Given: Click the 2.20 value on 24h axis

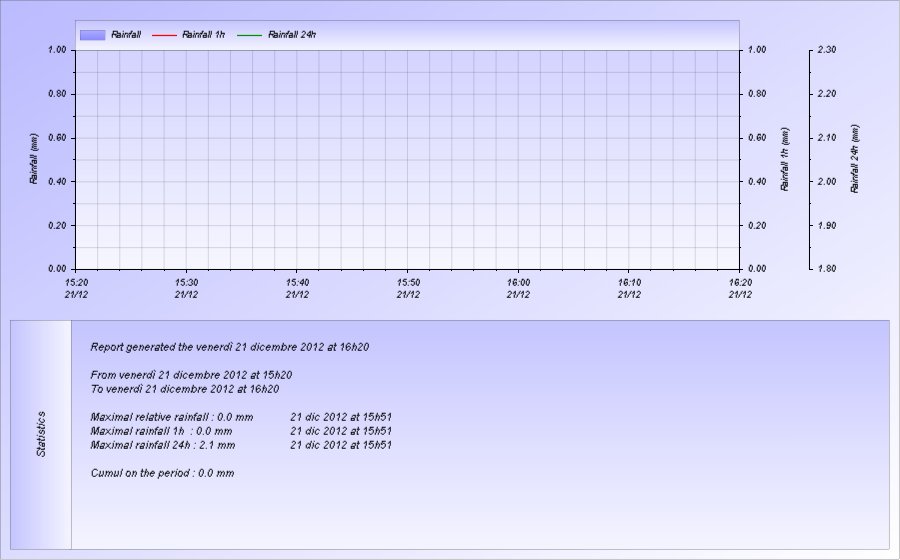Looking at the screenshot, I should tap(827, 94).
